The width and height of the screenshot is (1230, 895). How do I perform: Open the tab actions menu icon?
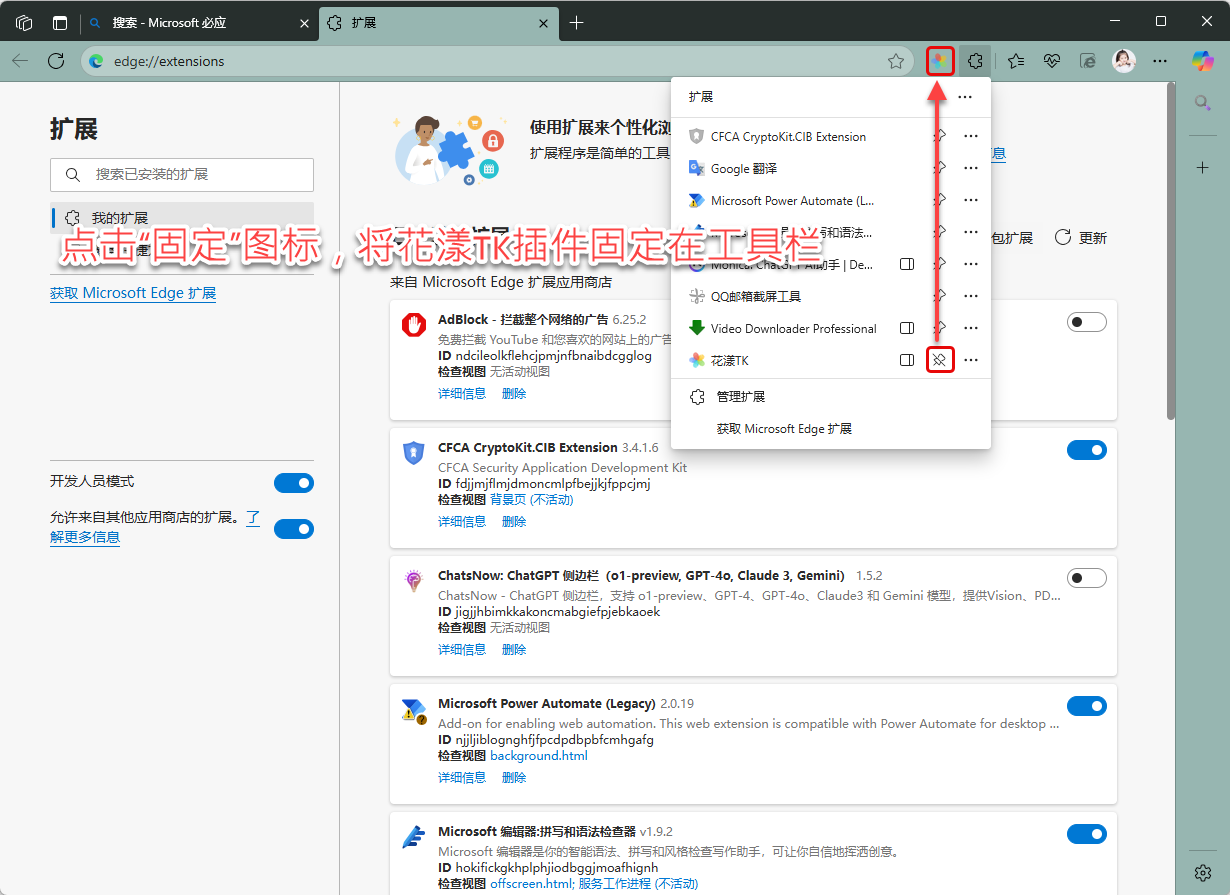coord(60,22)
